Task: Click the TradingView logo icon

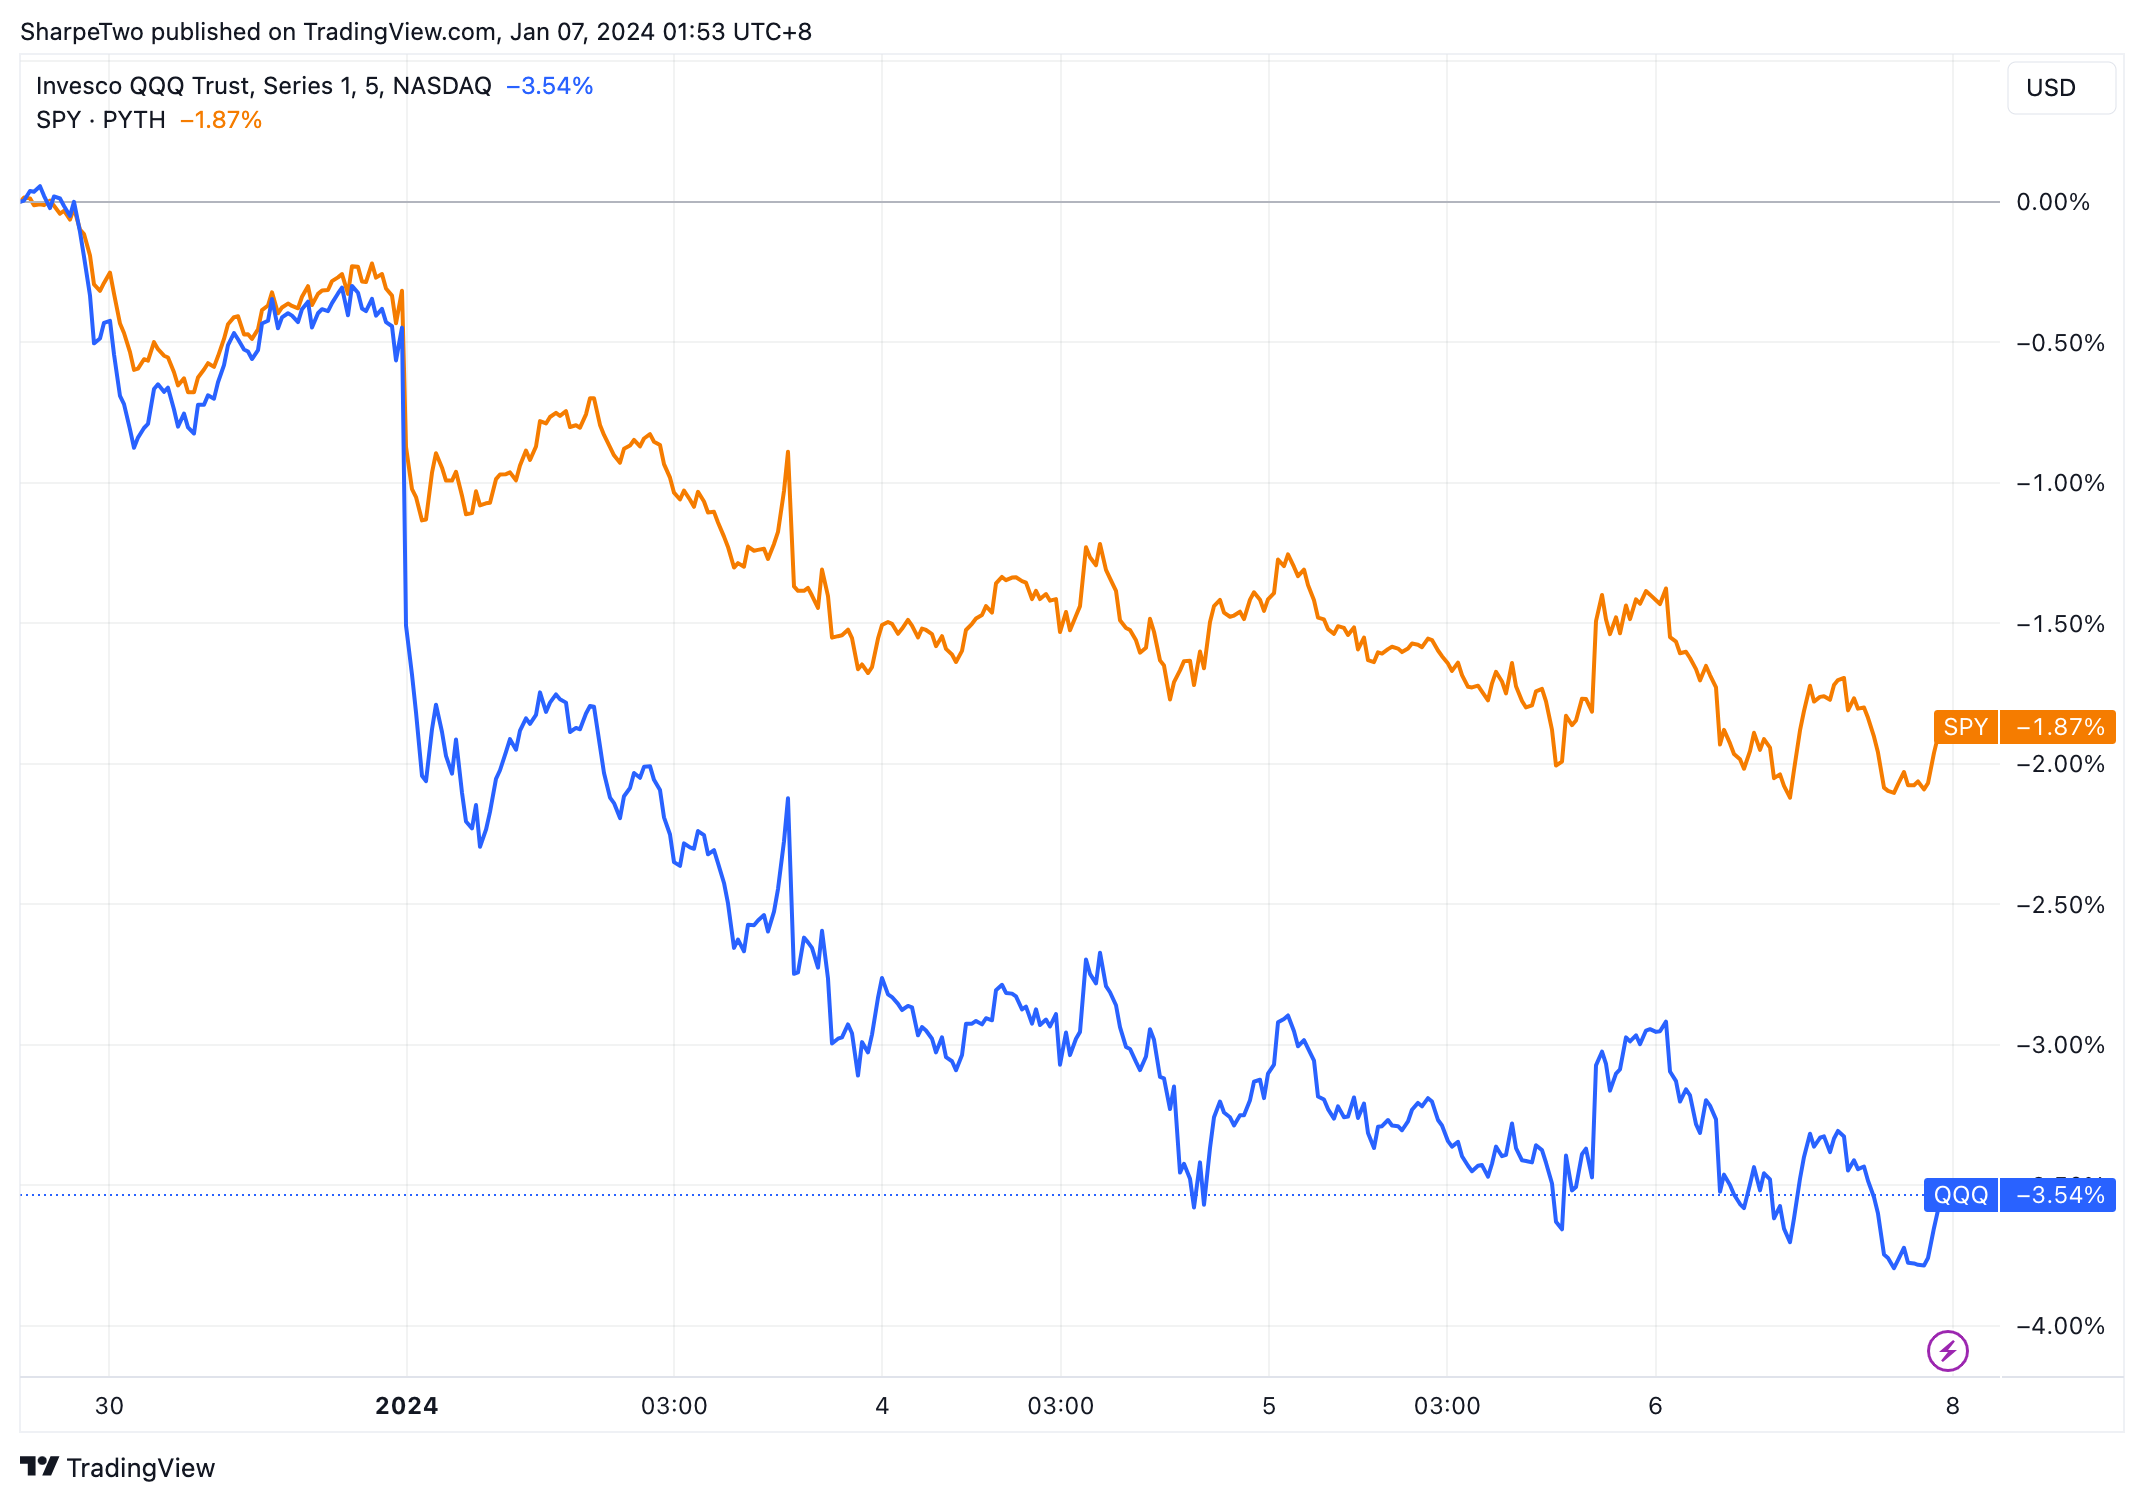Action: click(39, 1466)
